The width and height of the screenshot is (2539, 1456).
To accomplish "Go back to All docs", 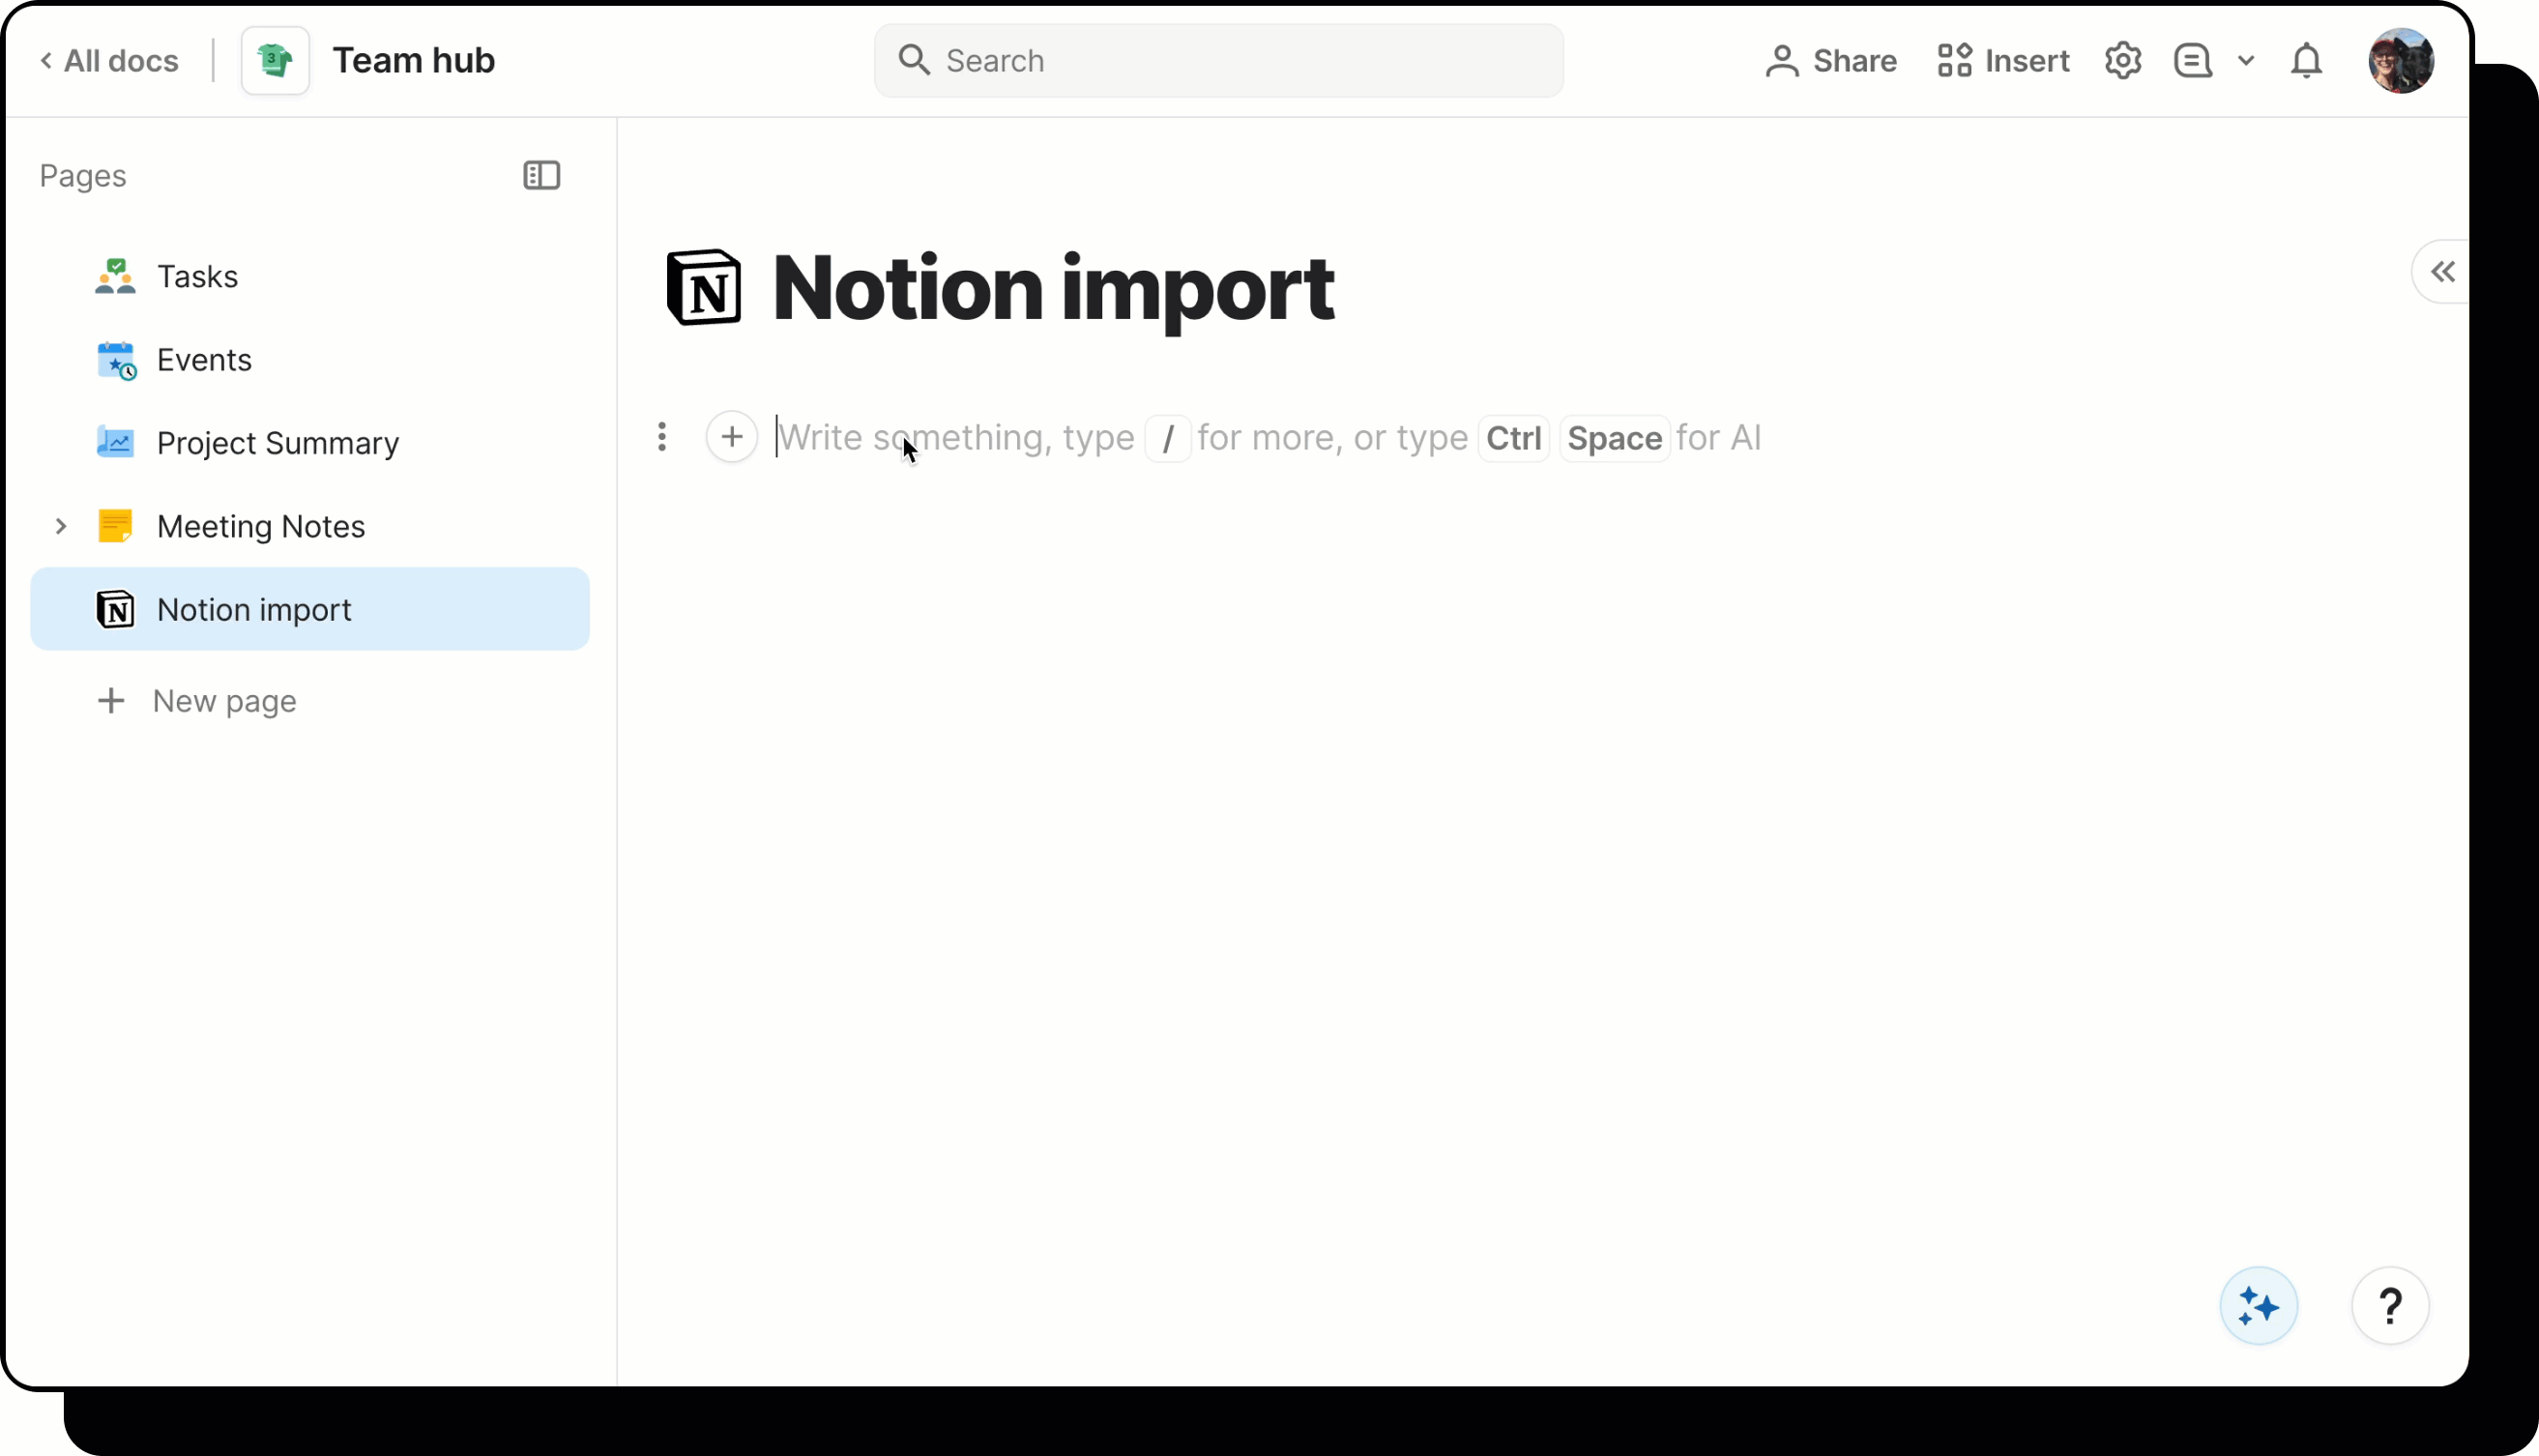I will pyautogui.click(x=109, y=61).
